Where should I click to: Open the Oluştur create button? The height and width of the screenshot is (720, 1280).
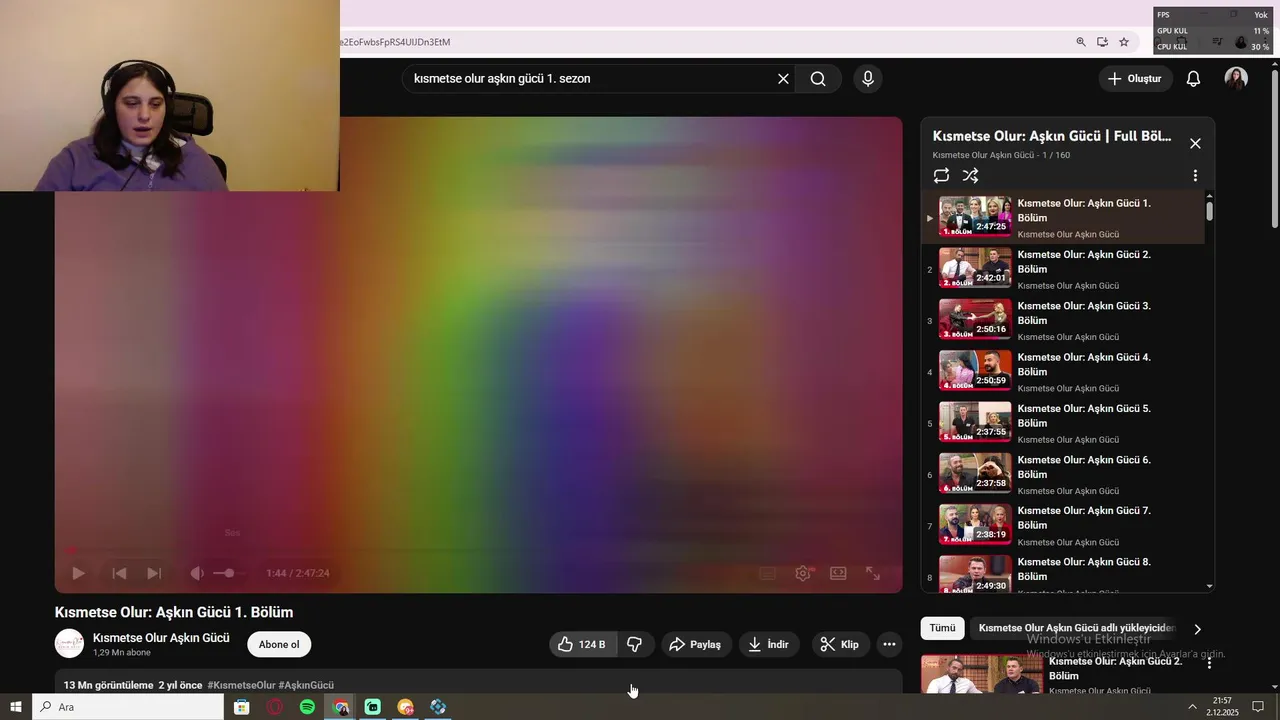(x=1135, y=79)
